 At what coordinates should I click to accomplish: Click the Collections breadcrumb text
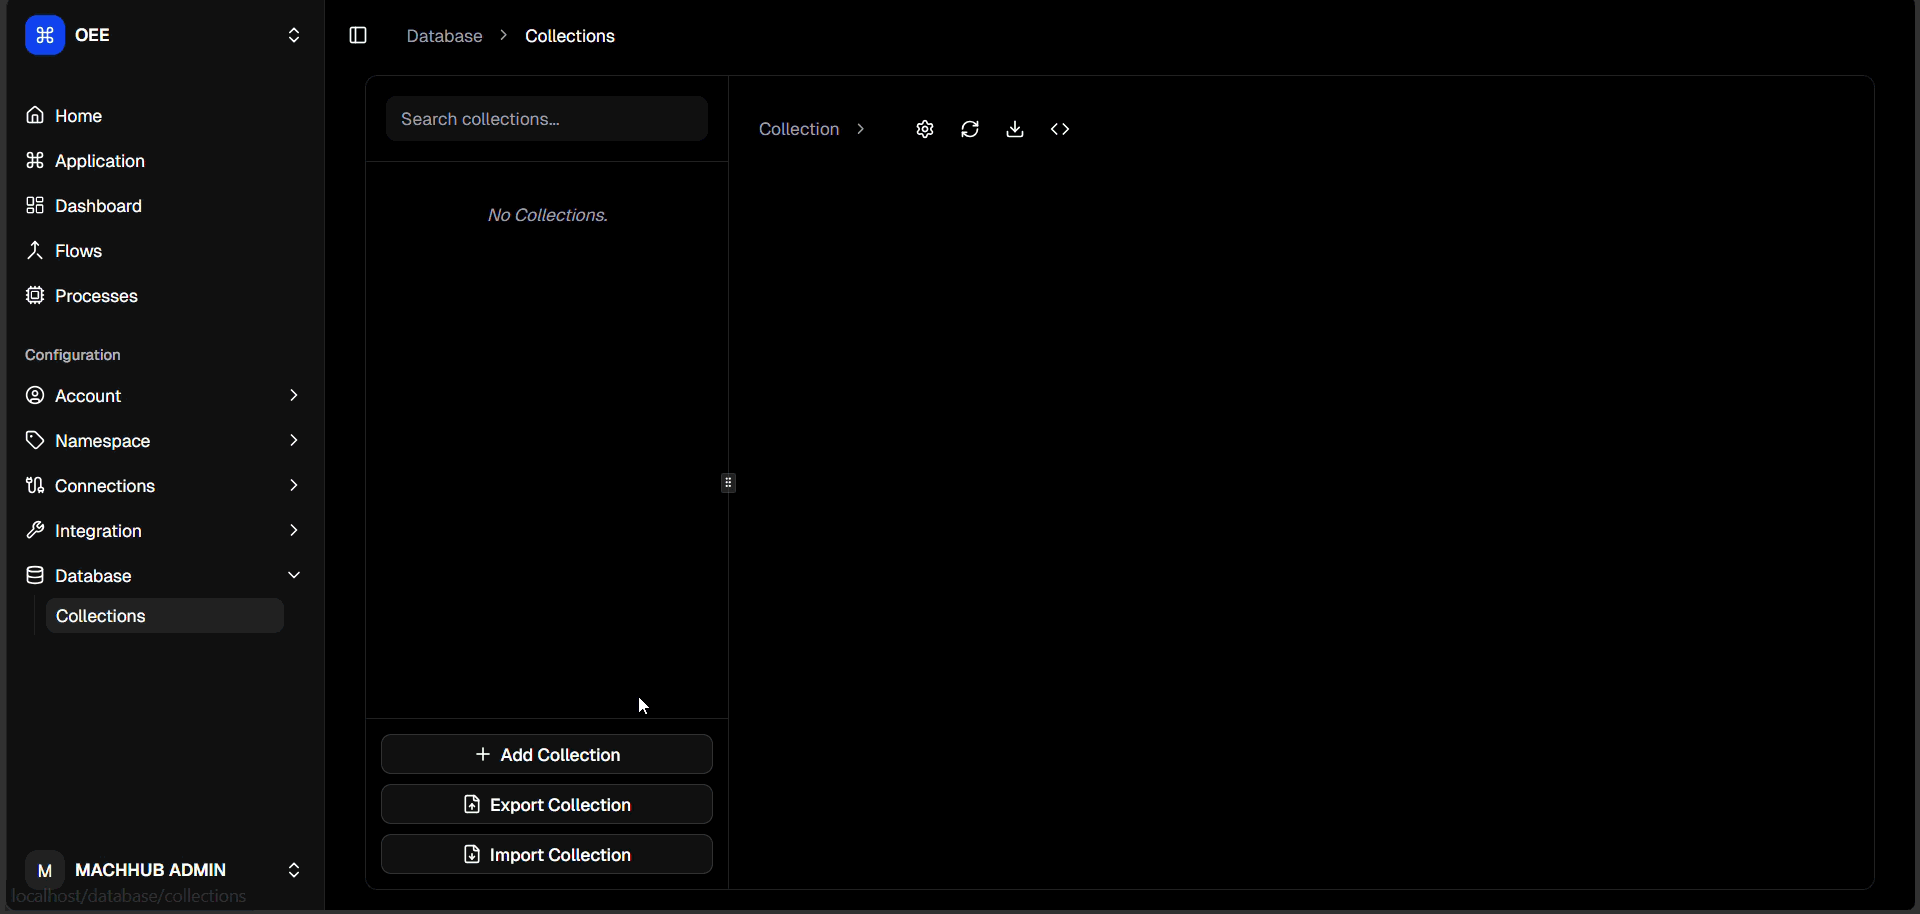point(570,36)
